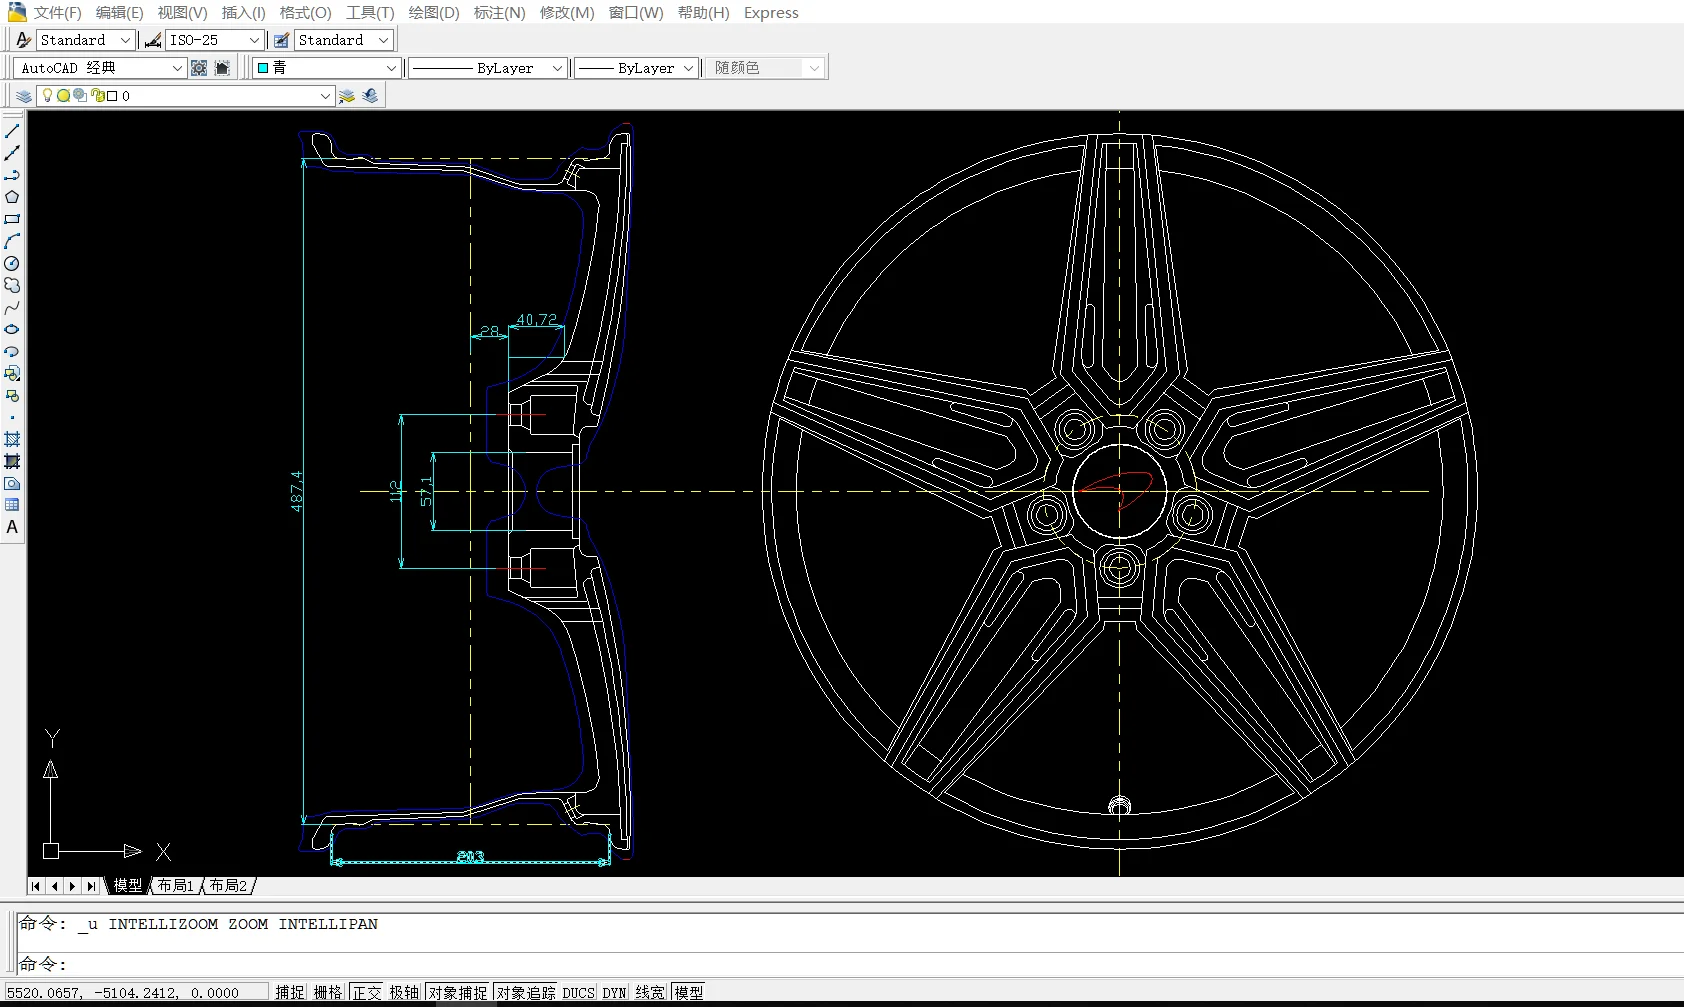Click the 线宽 lineweight status button
Image resolution: width=1684 pixels, height=1007 pixels.
(650, 992)
